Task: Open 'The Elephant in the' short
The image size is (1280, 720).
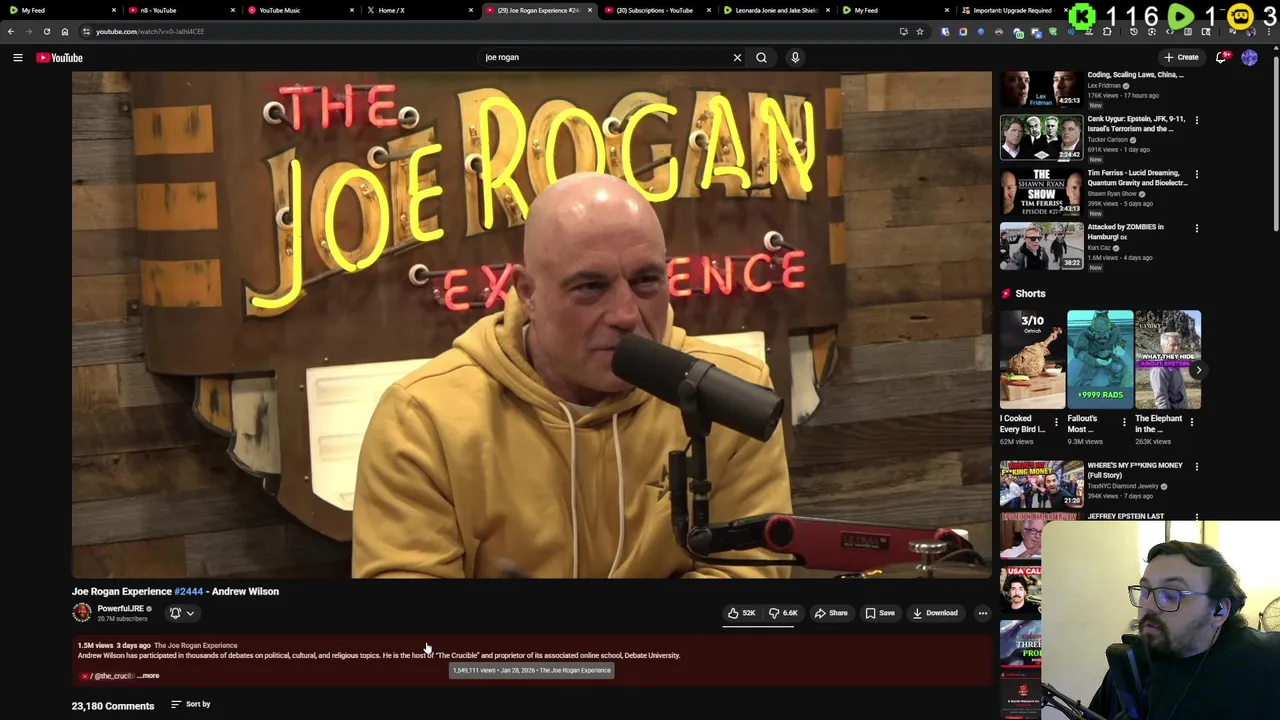Action: point(1168,360)
